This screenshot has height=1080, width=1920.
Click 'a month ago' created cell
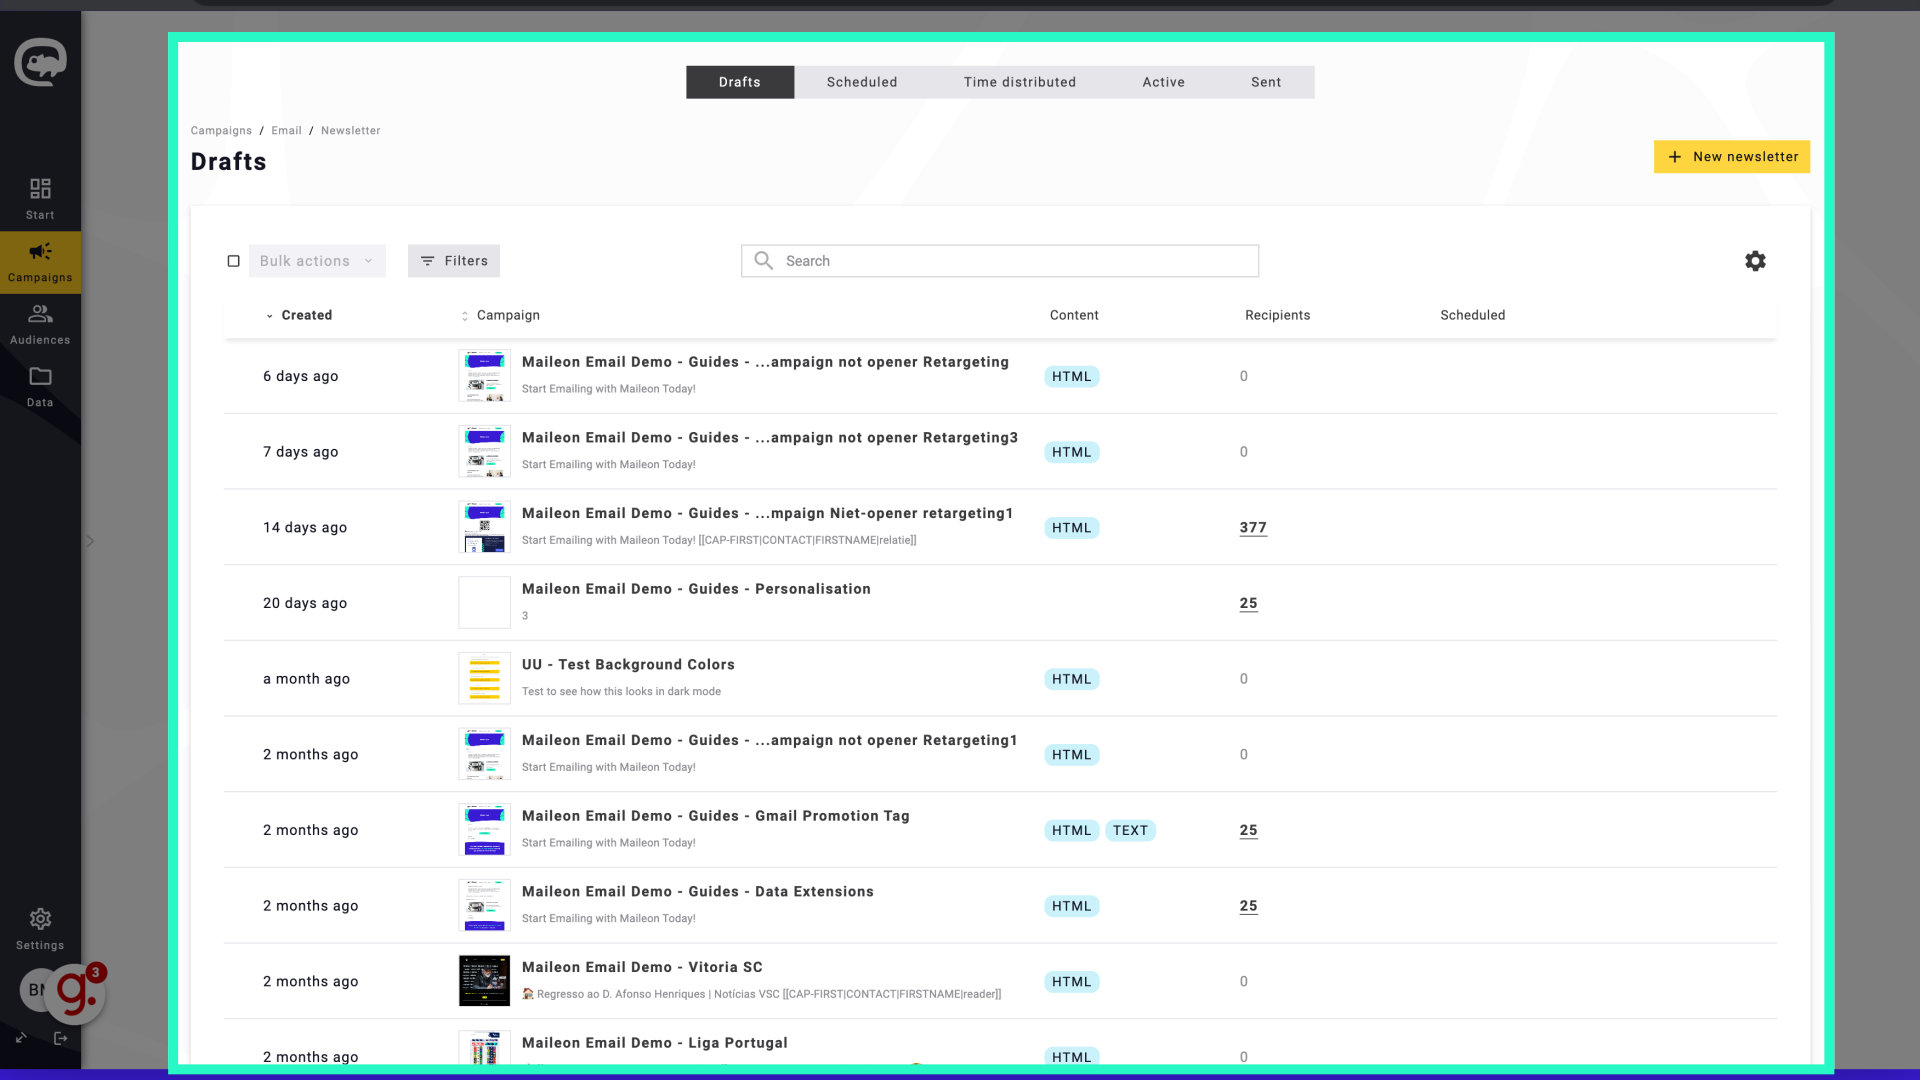tap(306, 679)
